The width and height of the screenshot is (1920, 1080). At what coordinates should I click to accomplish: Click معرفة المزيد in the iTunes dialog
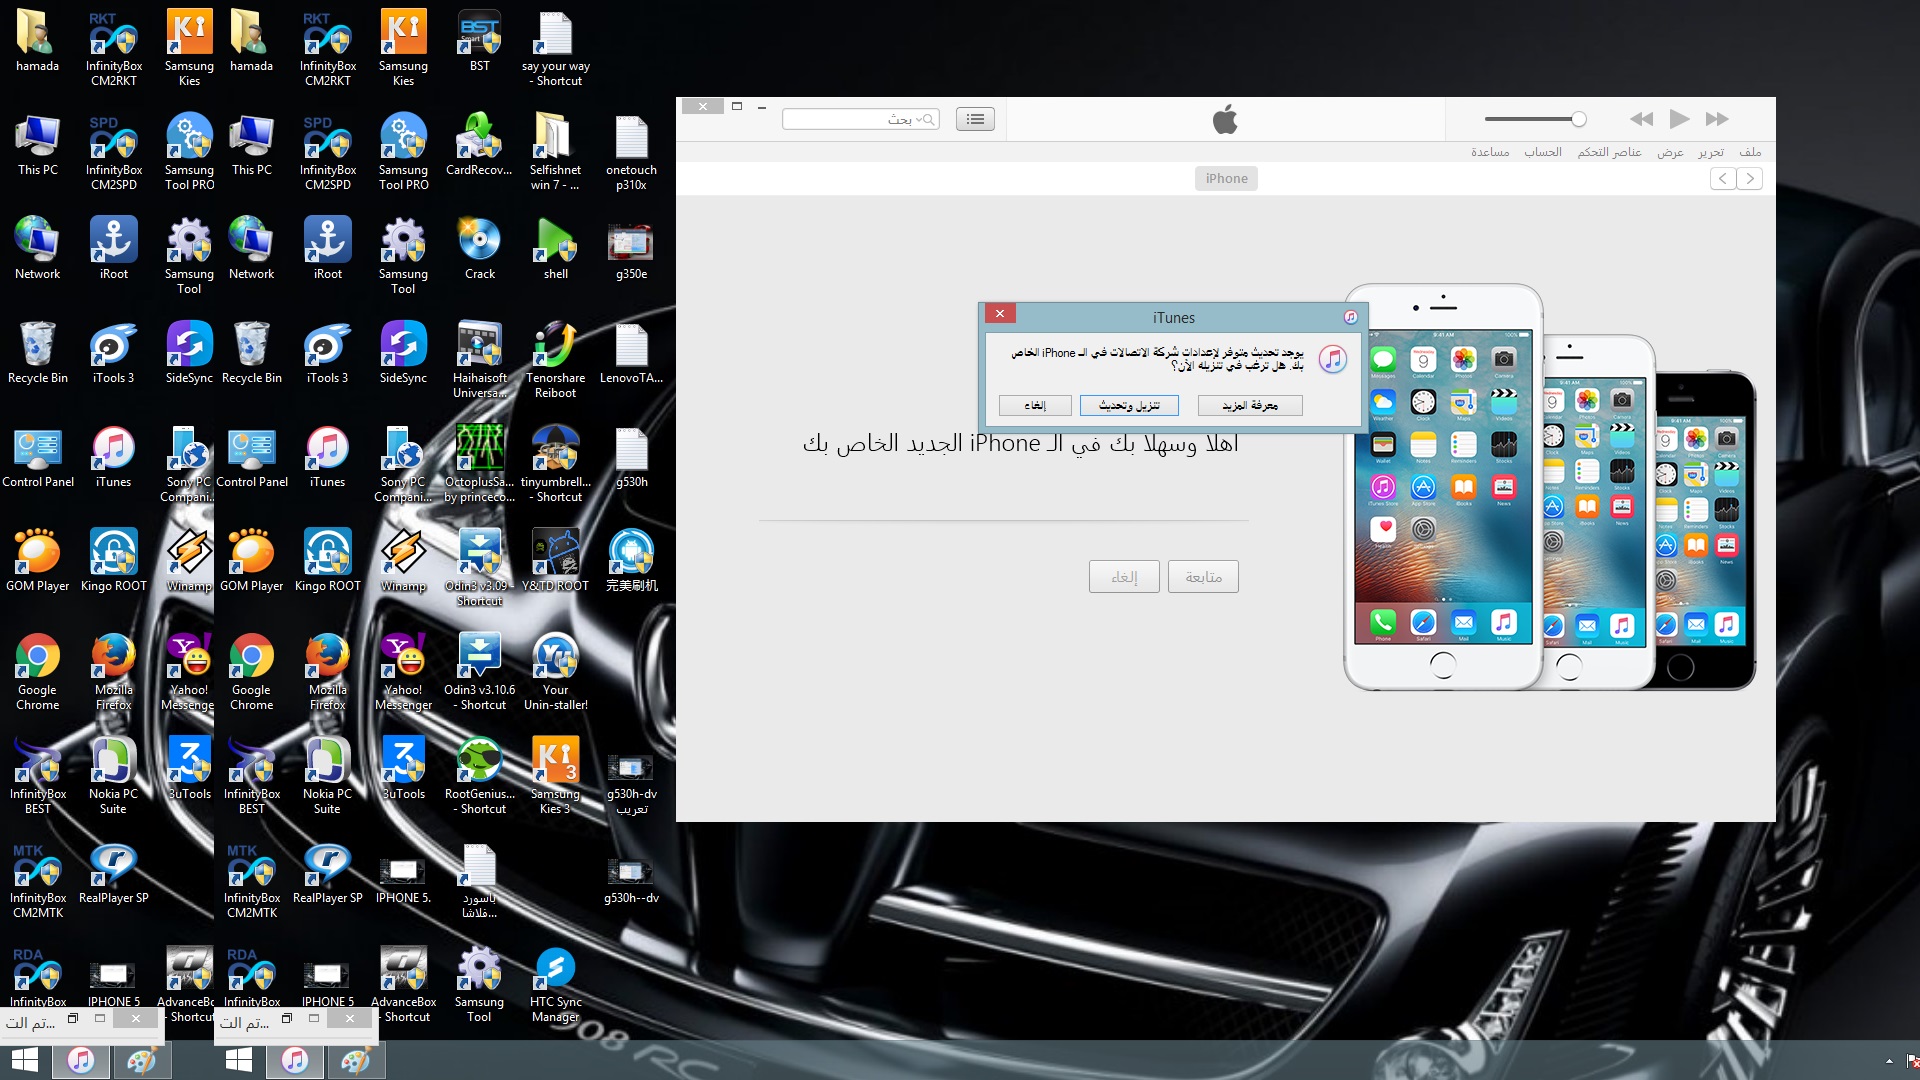coord(1250,405)
